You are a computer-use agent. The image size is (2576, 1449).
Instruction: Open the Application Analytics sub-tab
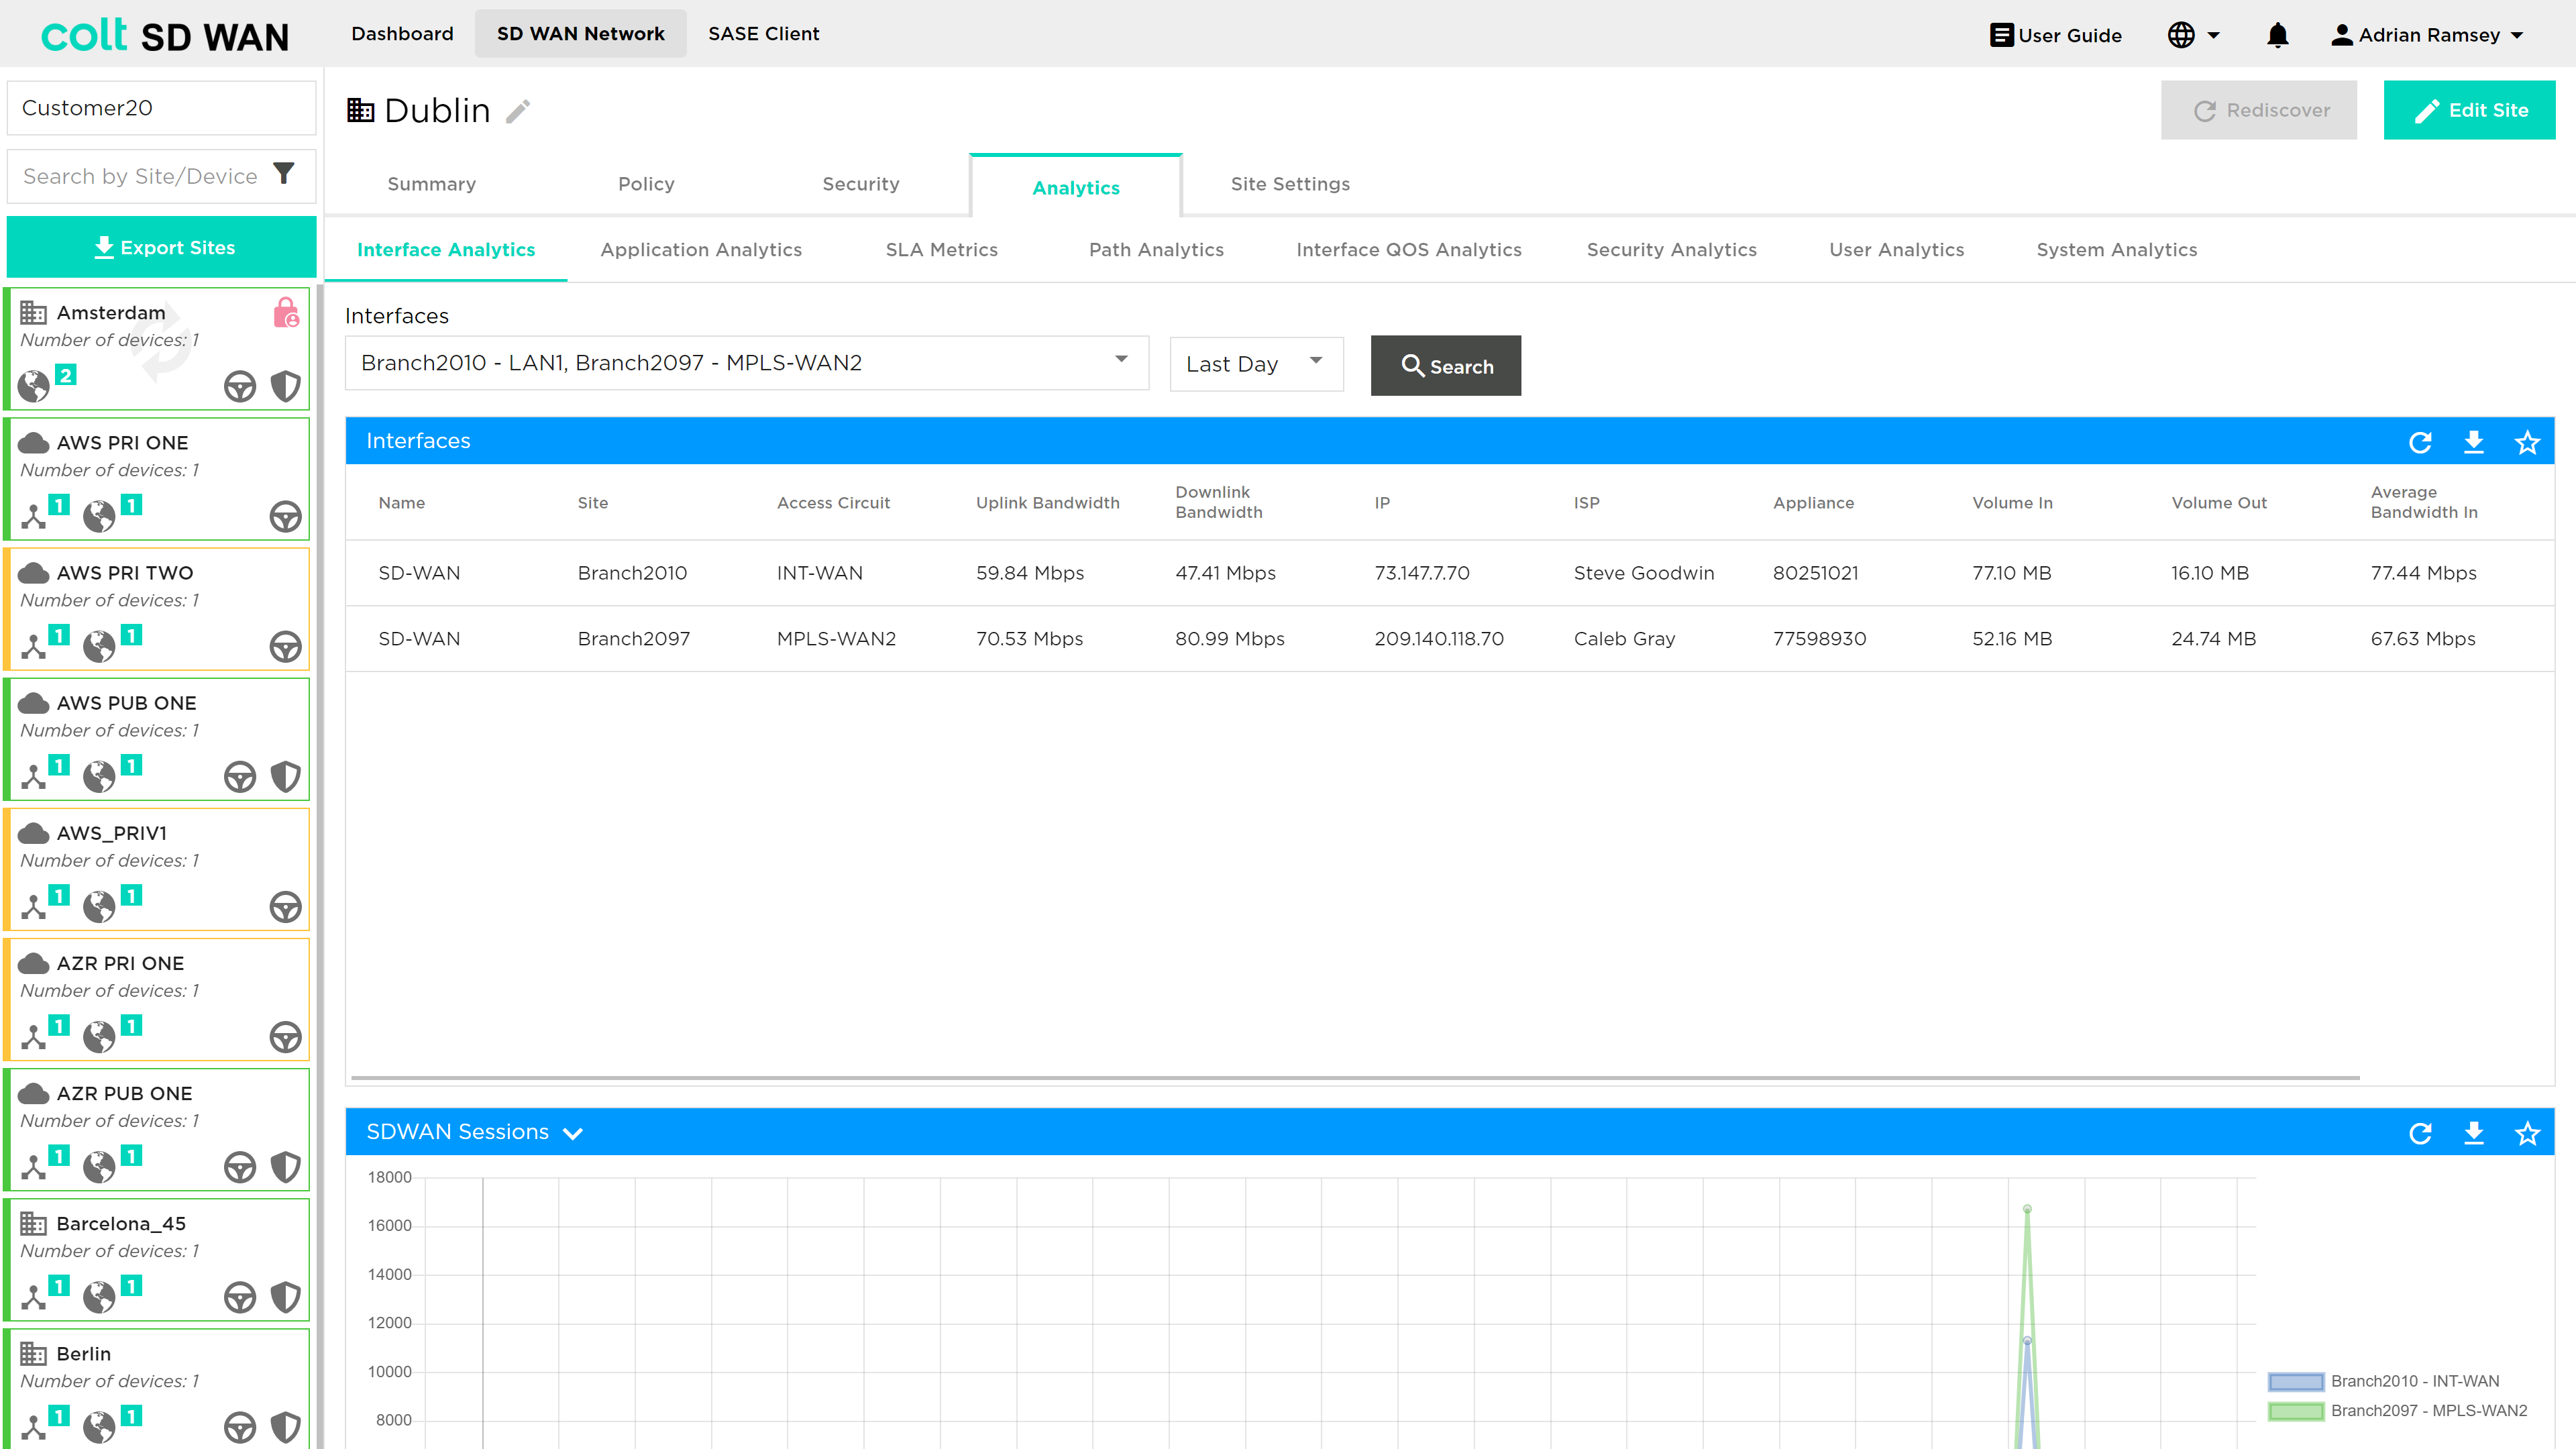tap(701, 250)
